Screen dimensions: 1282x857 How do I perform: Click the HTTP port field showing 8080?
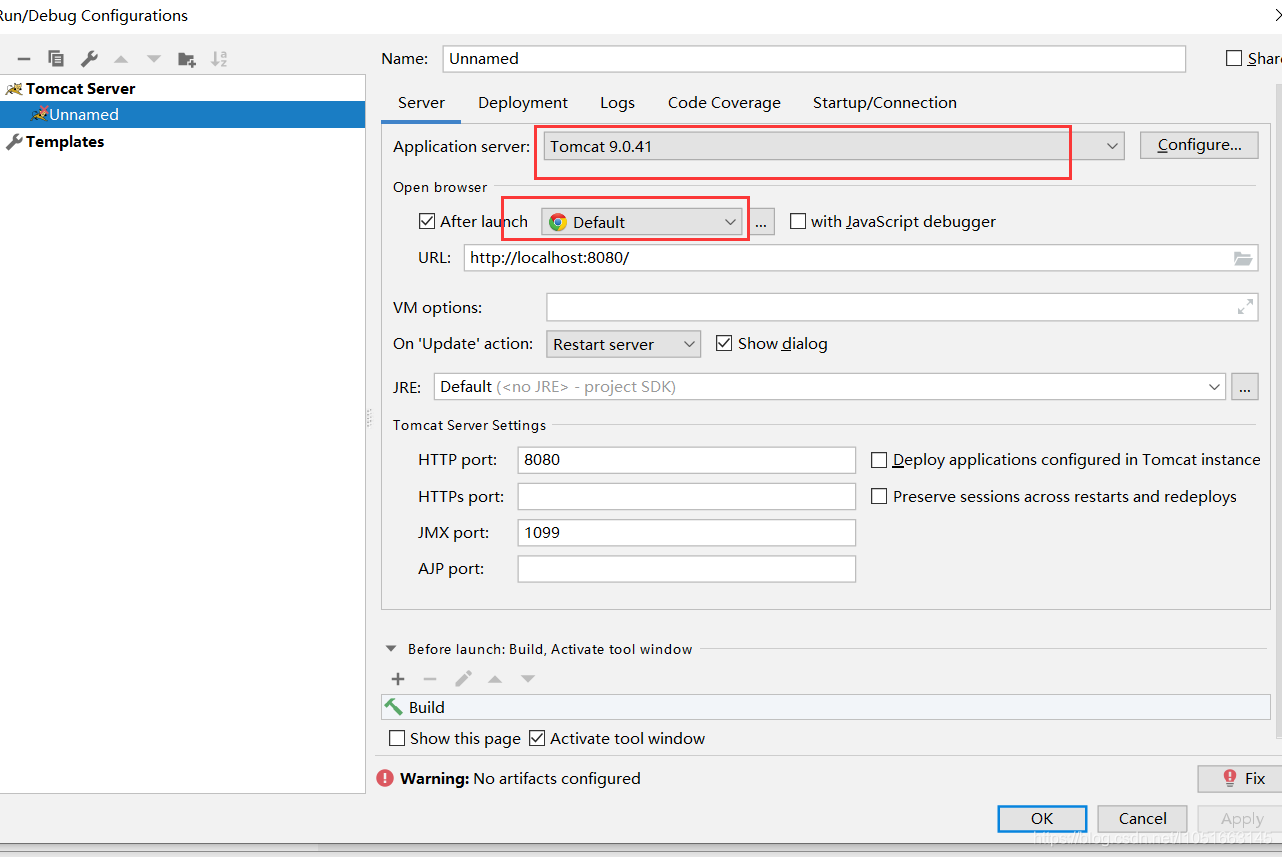click(x=687, y=460)
